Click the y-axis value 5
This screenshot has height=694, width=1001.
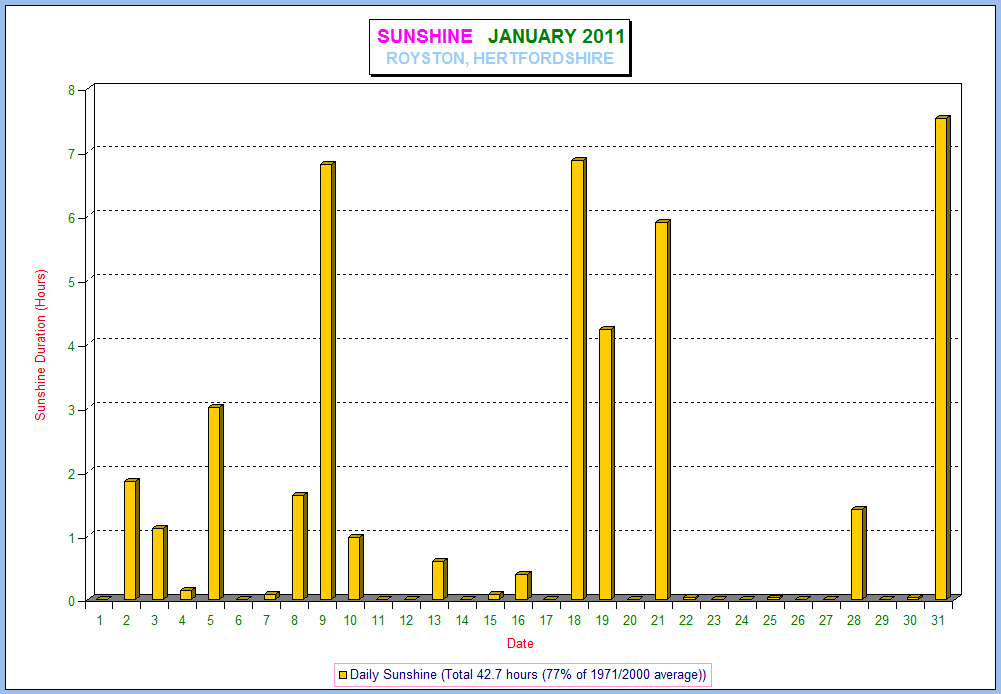72,282
